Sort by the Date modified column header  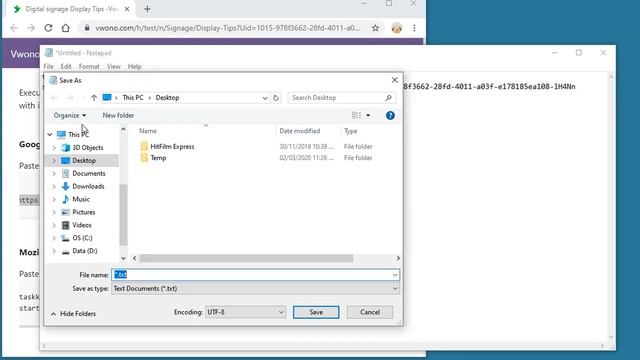300,131
